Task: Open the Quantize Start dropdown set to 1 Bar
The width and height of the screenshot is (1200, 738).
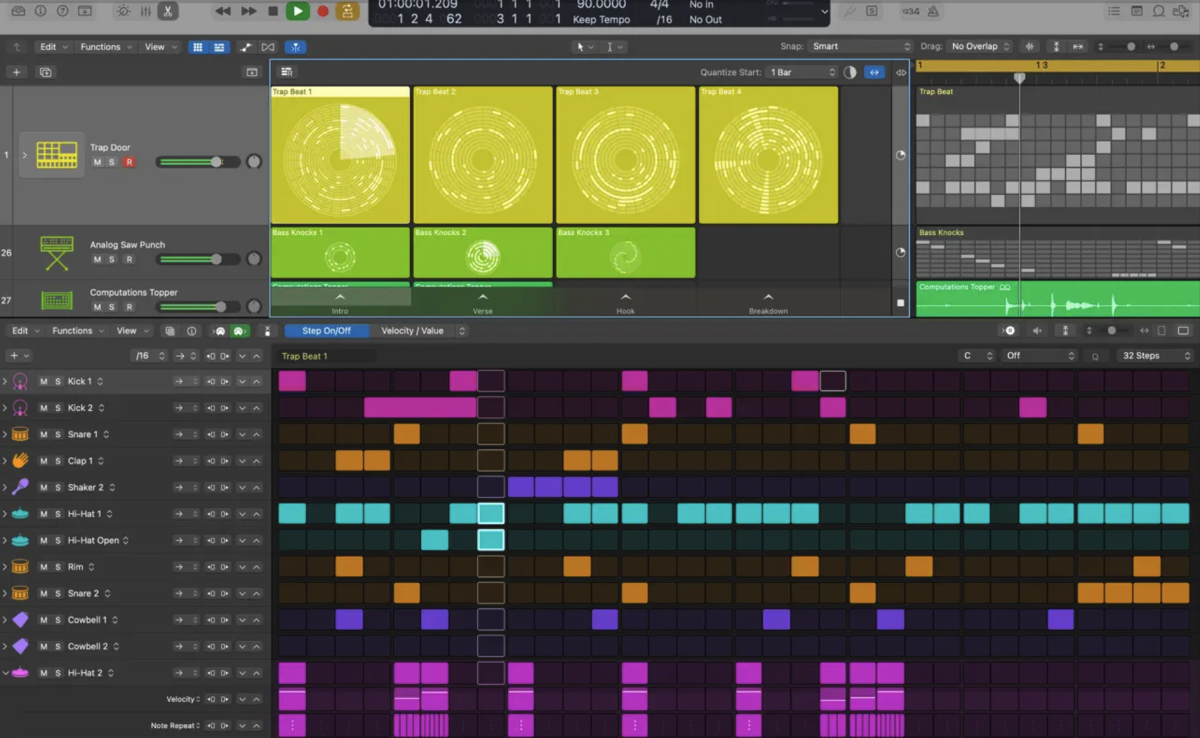Action: (x=801, y=72)
